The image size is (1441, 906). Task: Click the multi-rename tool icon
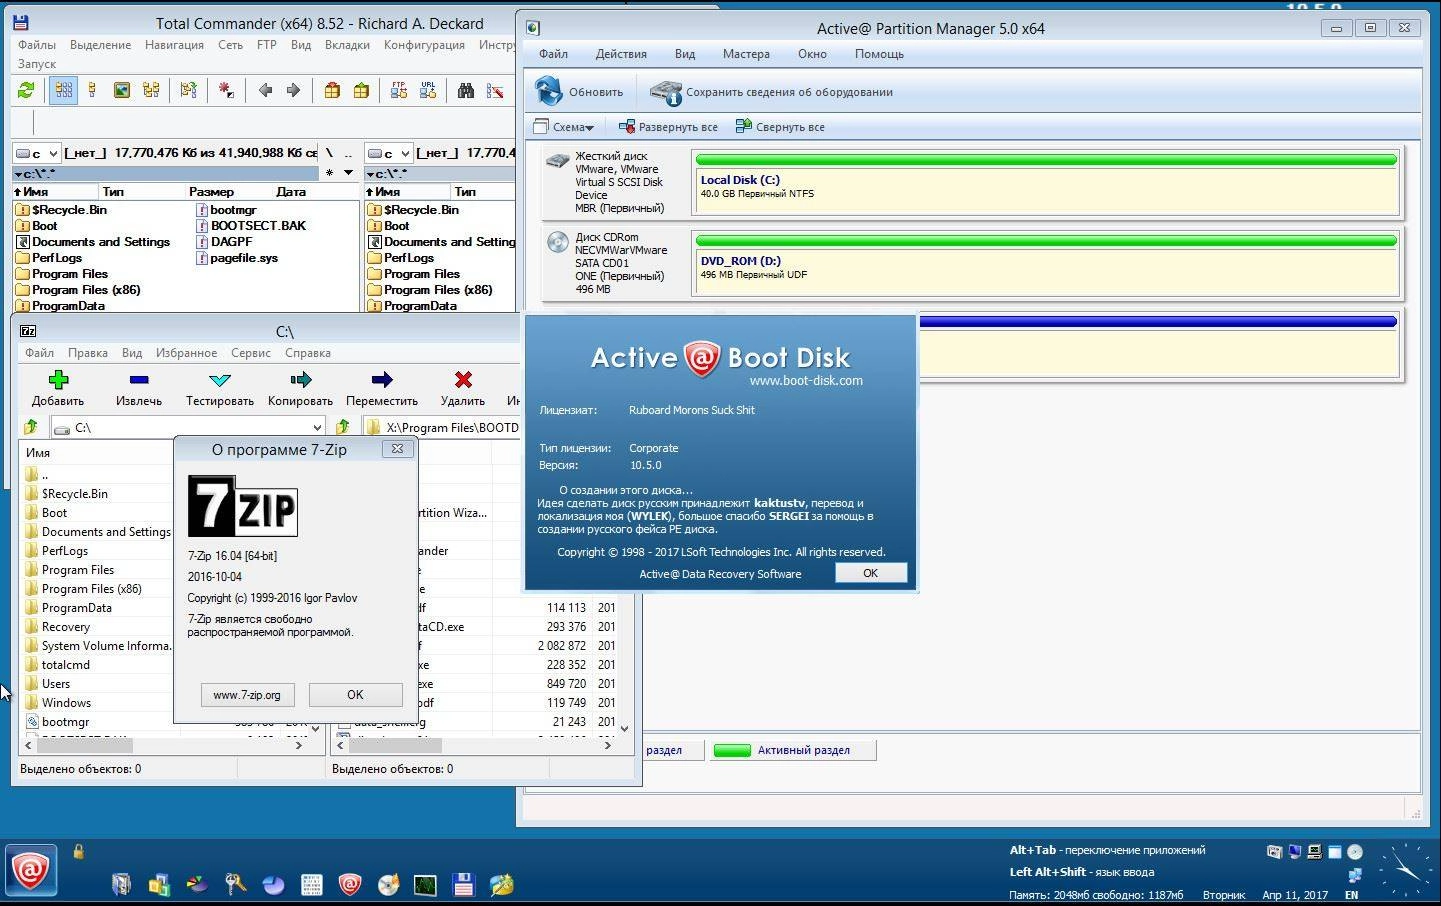[x=495, y=90]
